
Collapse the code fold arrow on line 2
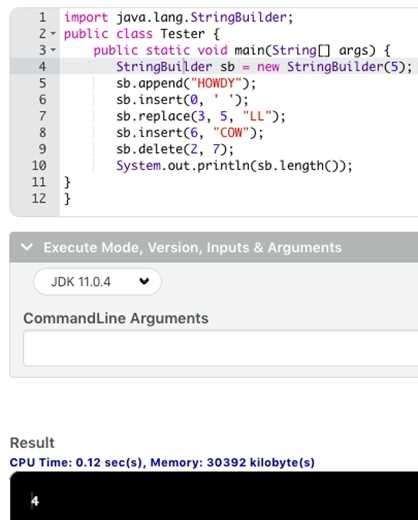[53, 34]
